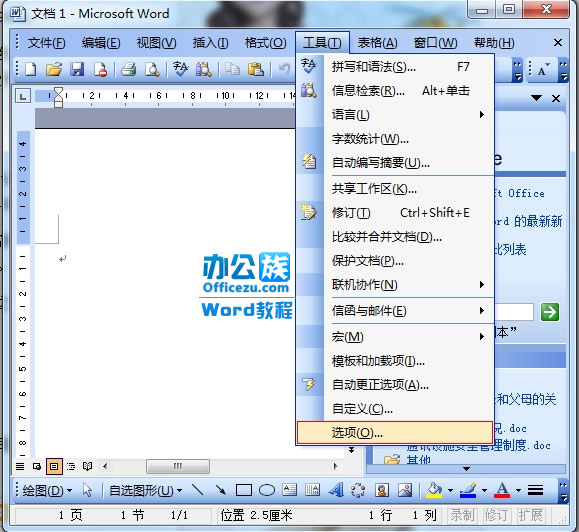579x532 pixels.
Task: Close the task pane with X
Action: coord(556,99)
